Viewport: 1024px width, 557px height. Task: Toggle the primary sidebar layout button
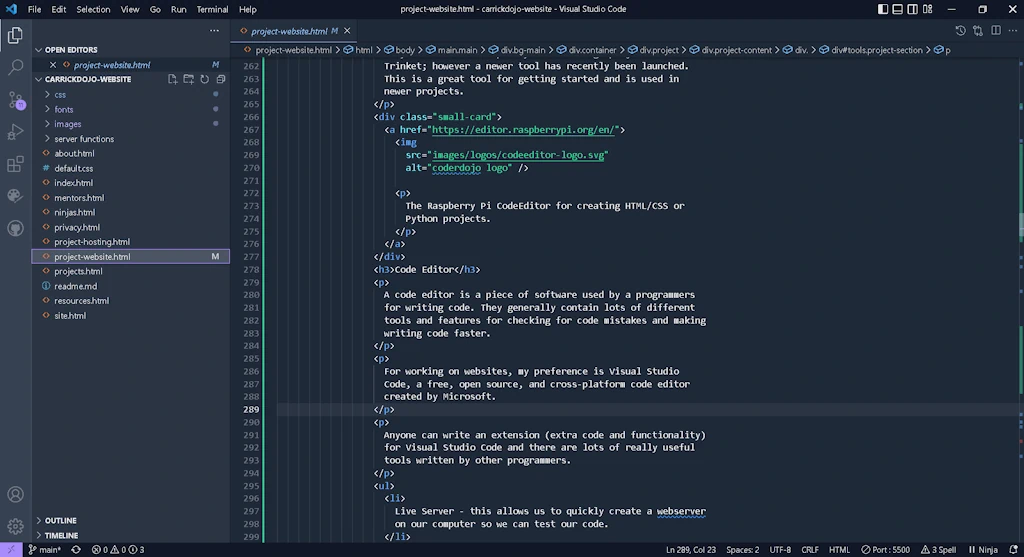click(882, 9)
